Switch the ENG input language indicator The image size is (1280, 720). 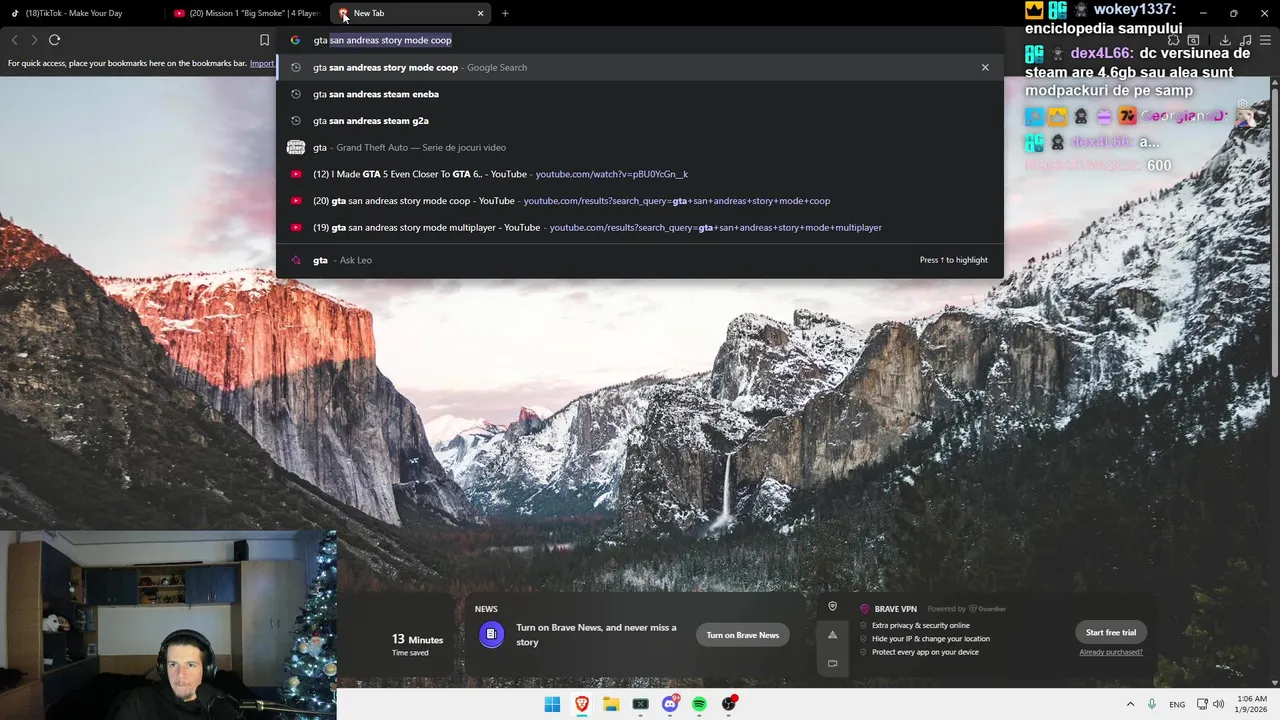(1177, 704)
